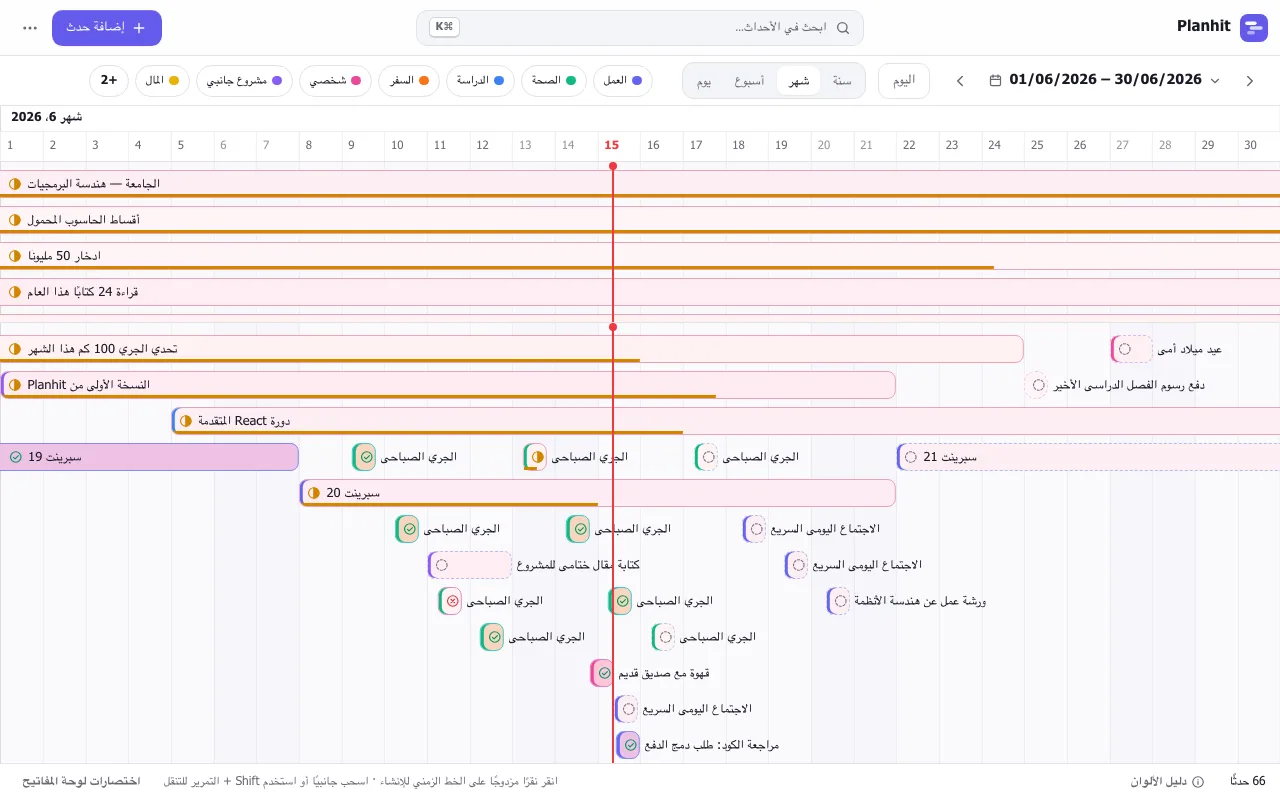Click the Planhit brand name

1203,27
